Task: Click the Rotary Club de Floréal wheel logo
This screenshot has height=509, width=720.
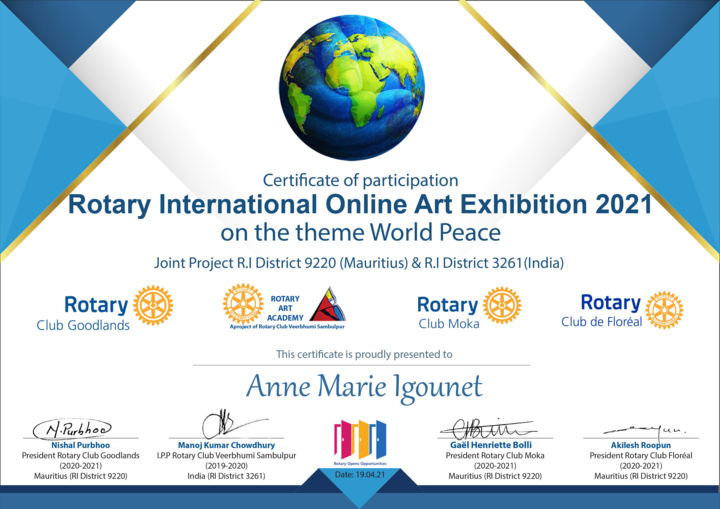Action: 664,310
